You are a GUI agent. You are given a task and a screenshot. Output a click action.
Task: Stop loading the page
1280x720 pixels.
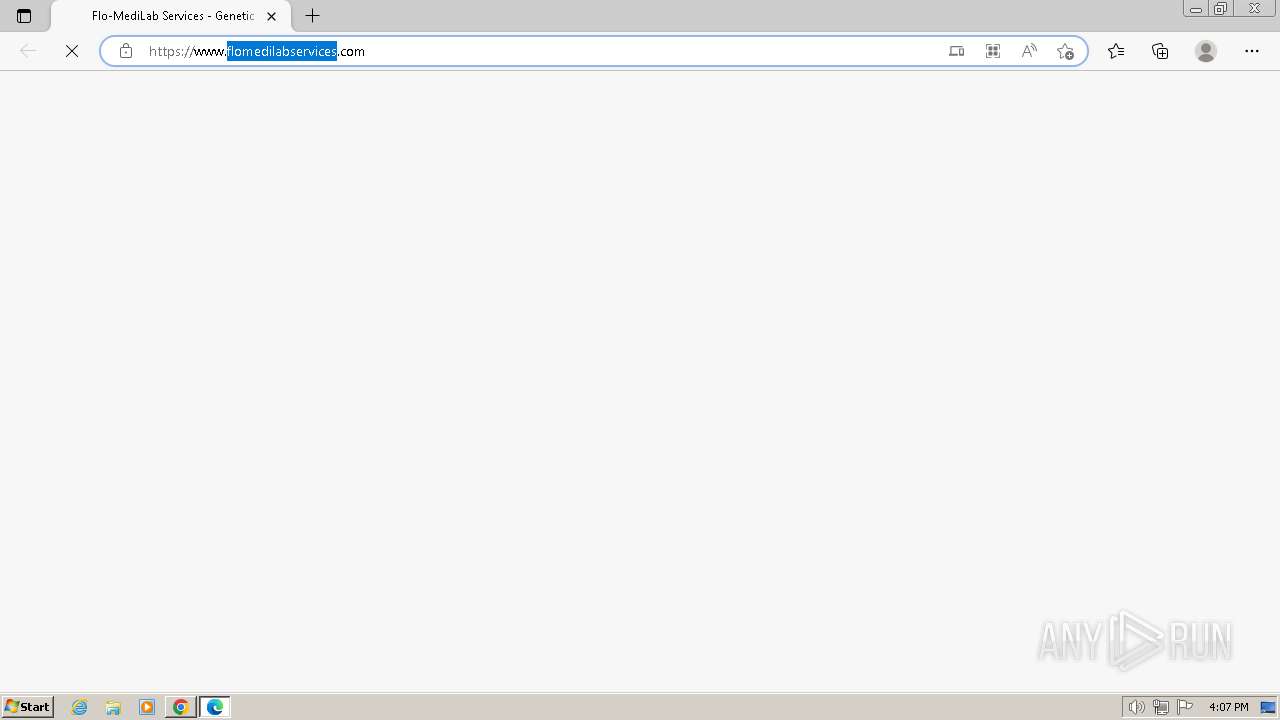click(x=72, y=51)
